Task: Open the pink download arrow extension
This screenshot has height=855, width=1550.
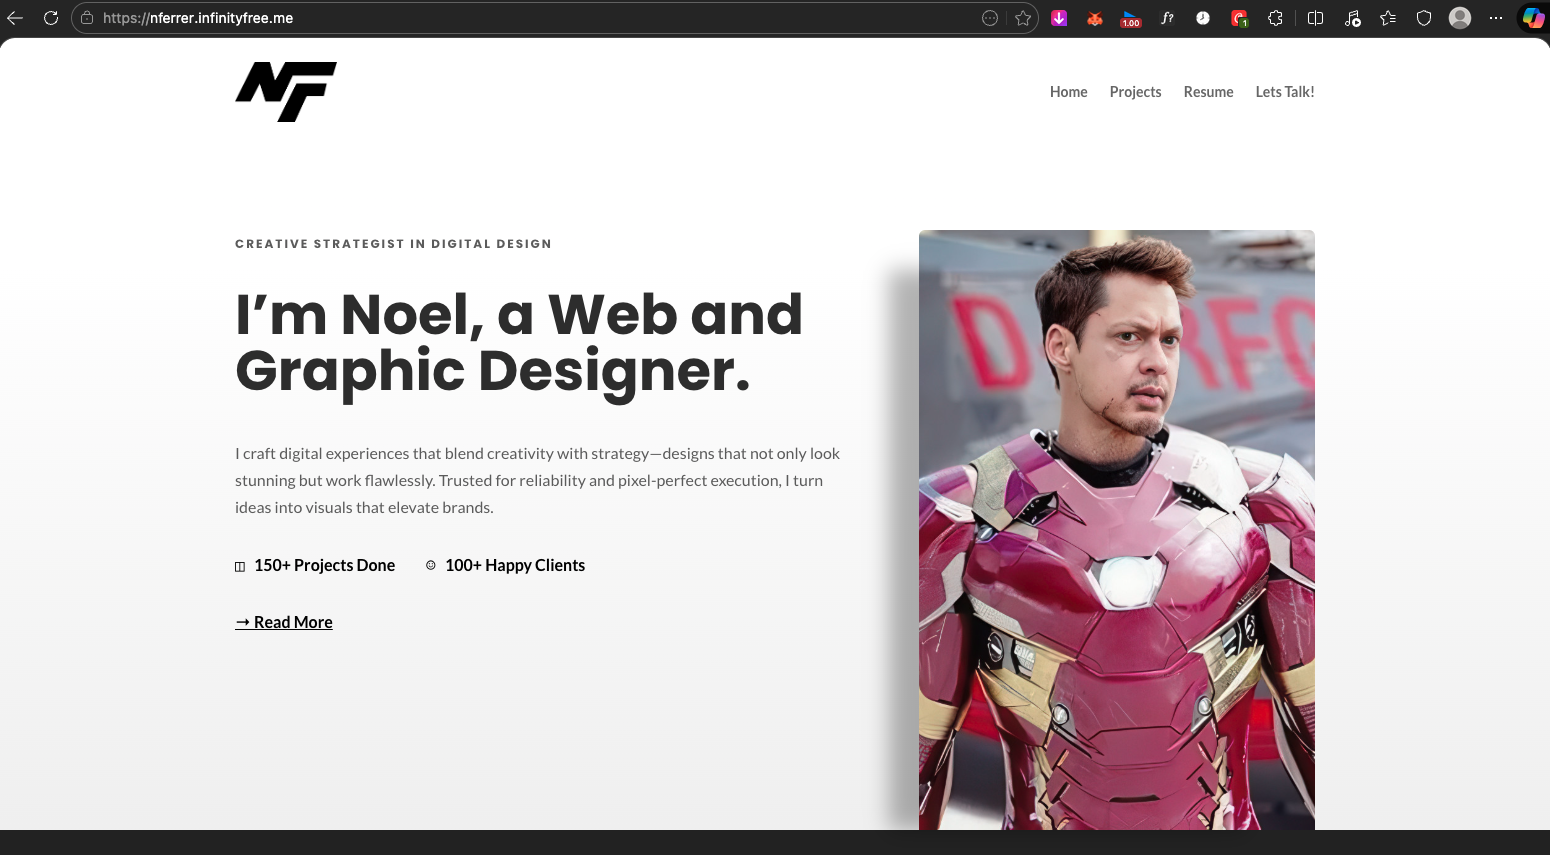Action: [1059, 18]
